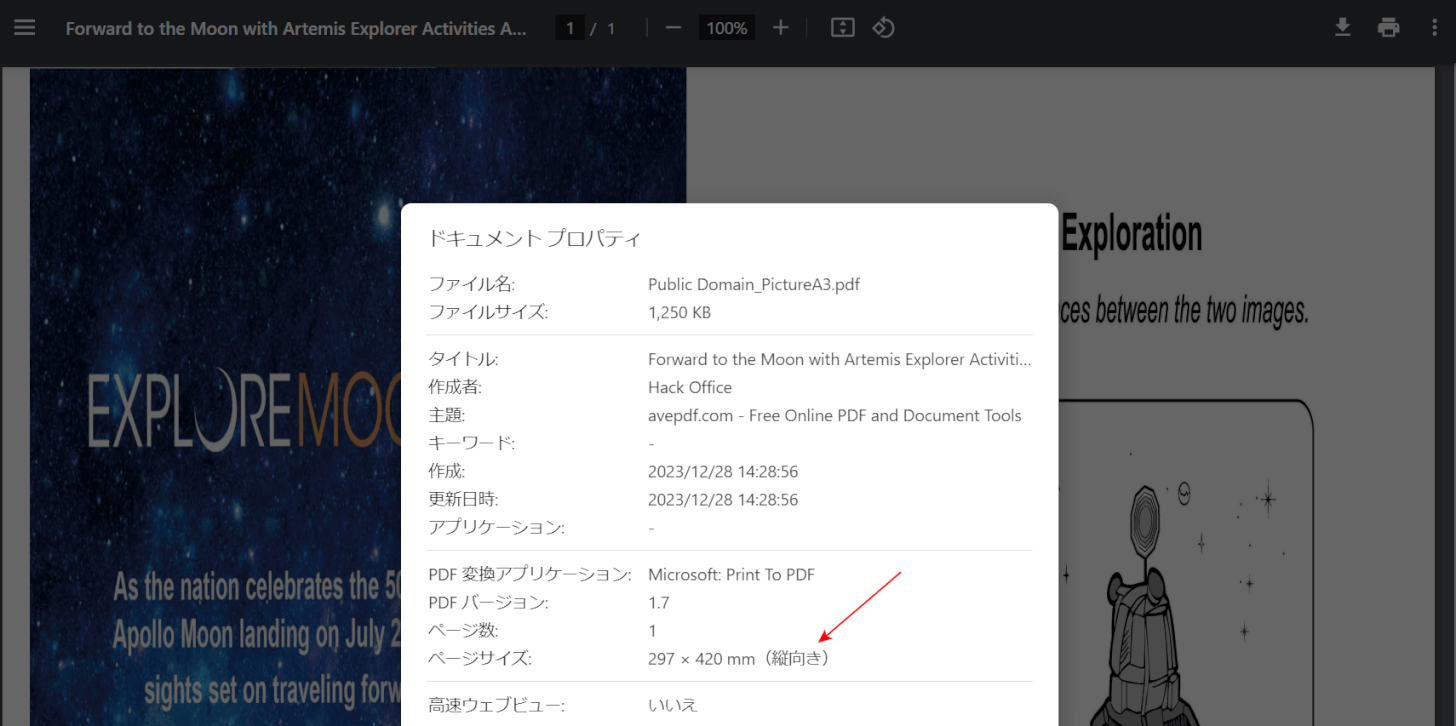
Task: Click the タイトル label
Action: (x=463, y=359)
